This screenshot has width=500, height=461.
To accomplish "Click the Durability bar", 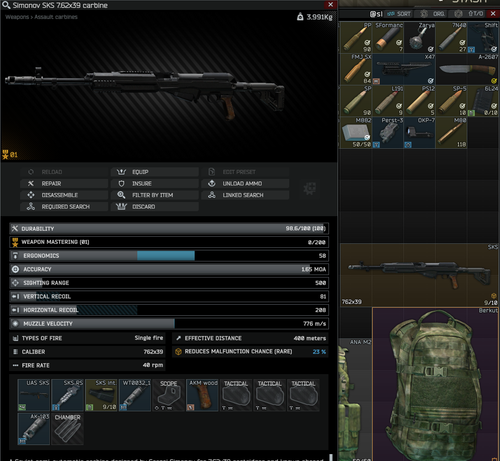I will pyautogui.click(x=169, y=229).
